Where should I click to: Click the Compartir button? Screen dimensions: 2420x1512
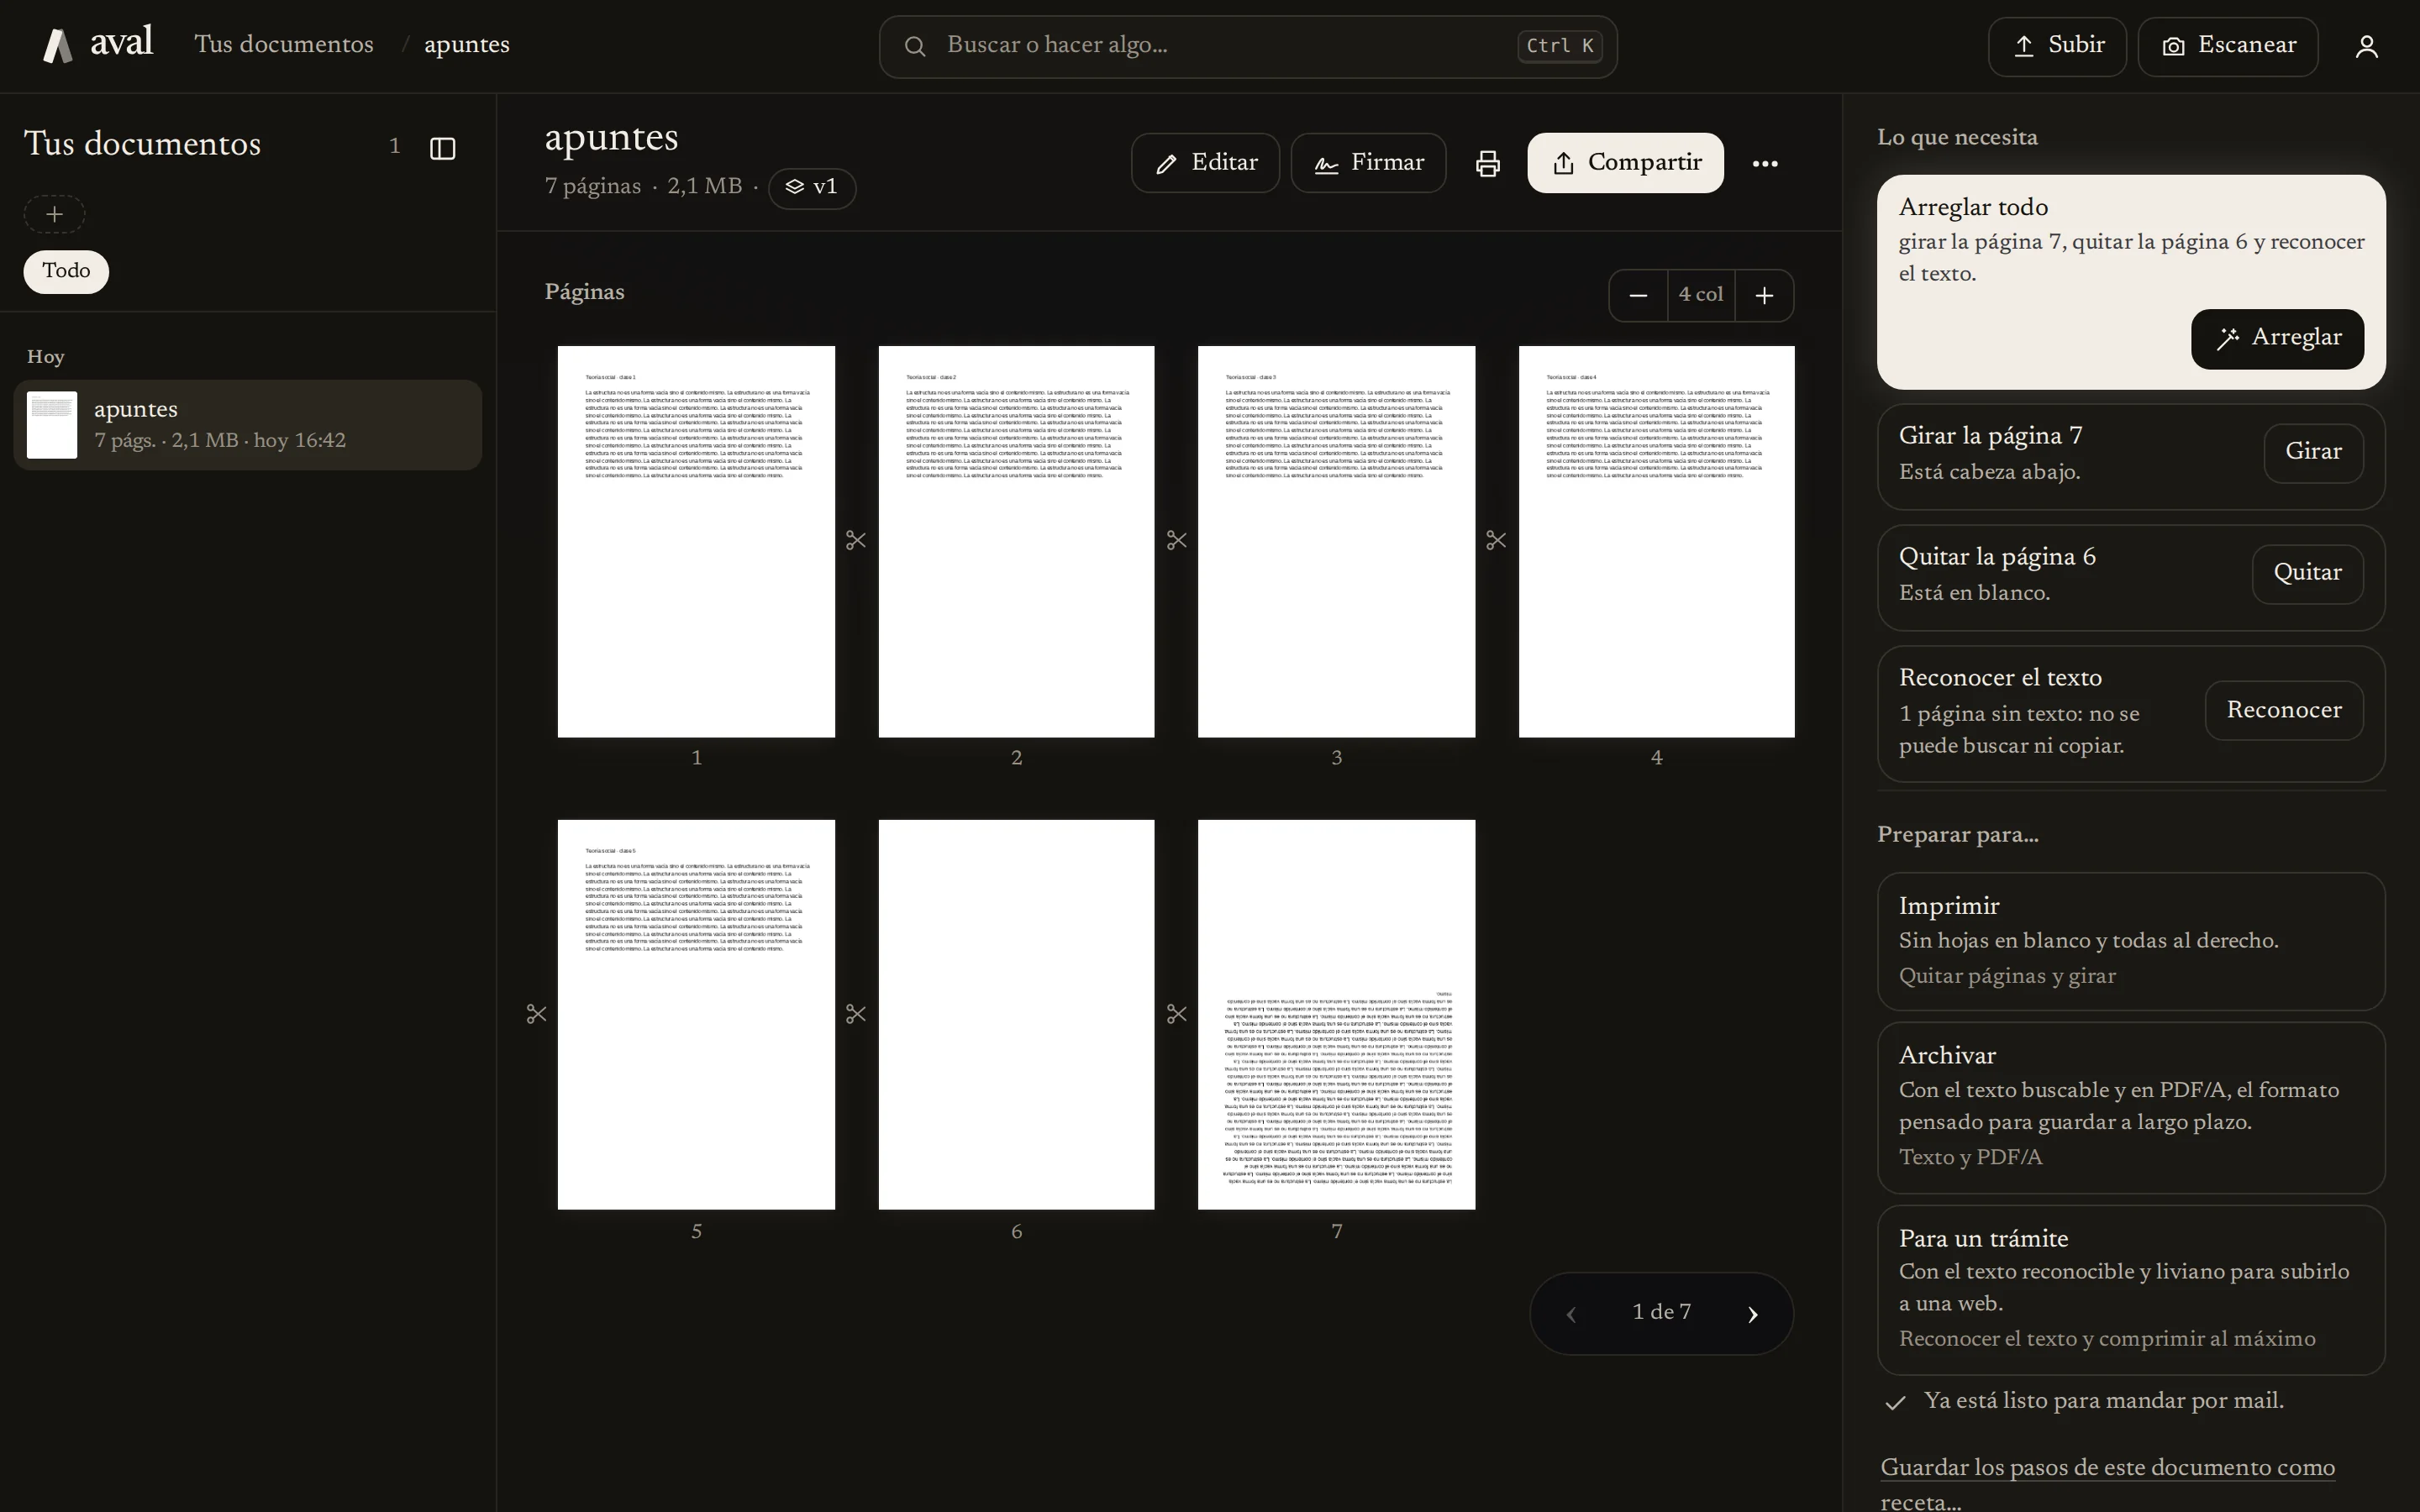[1625, 163]
